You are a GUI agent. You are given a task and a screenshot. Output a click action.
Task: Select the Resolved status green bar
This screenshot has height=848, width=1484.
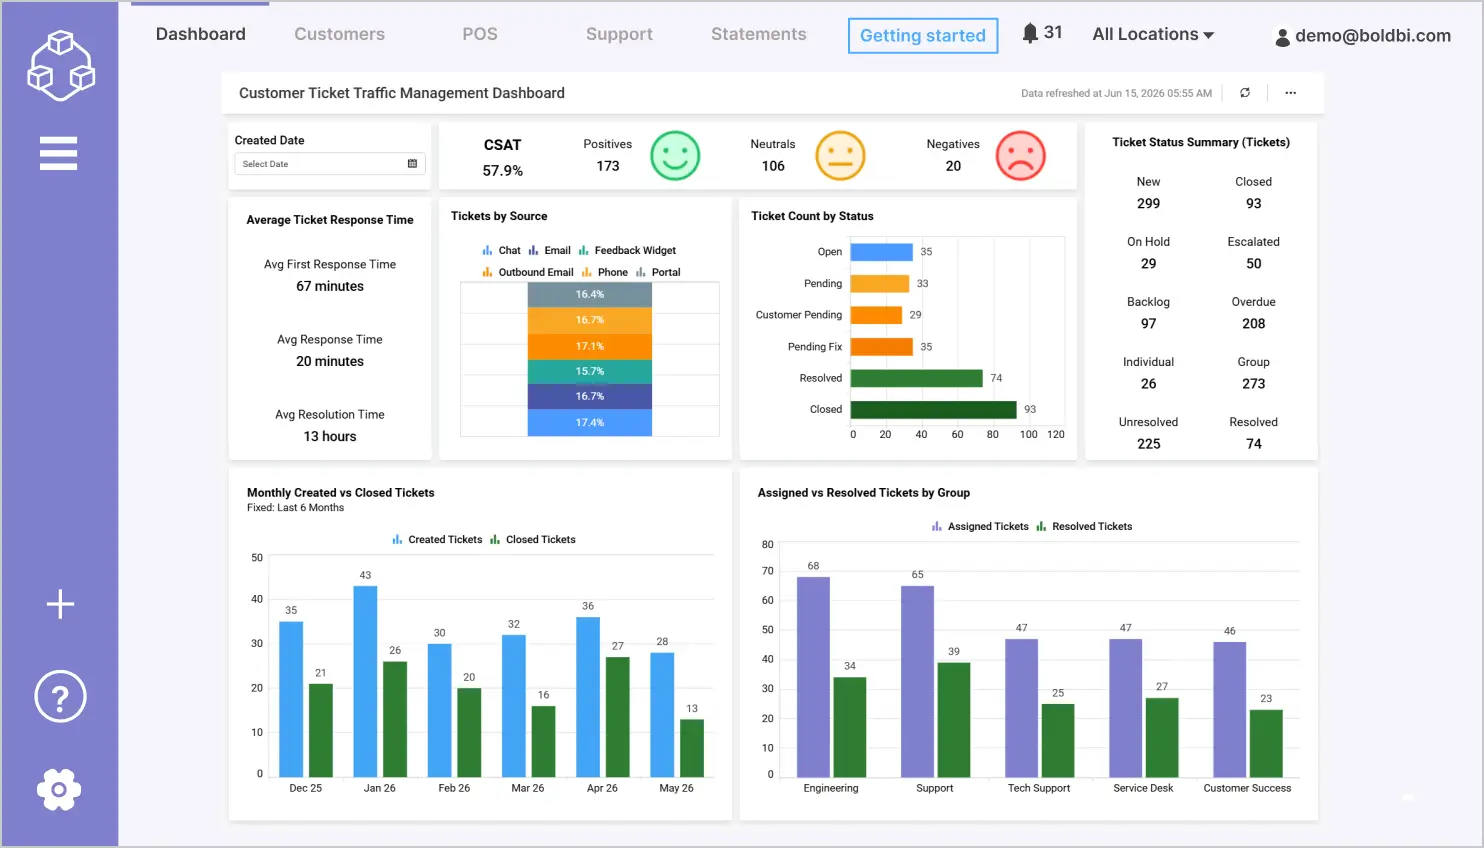point(917,378)
